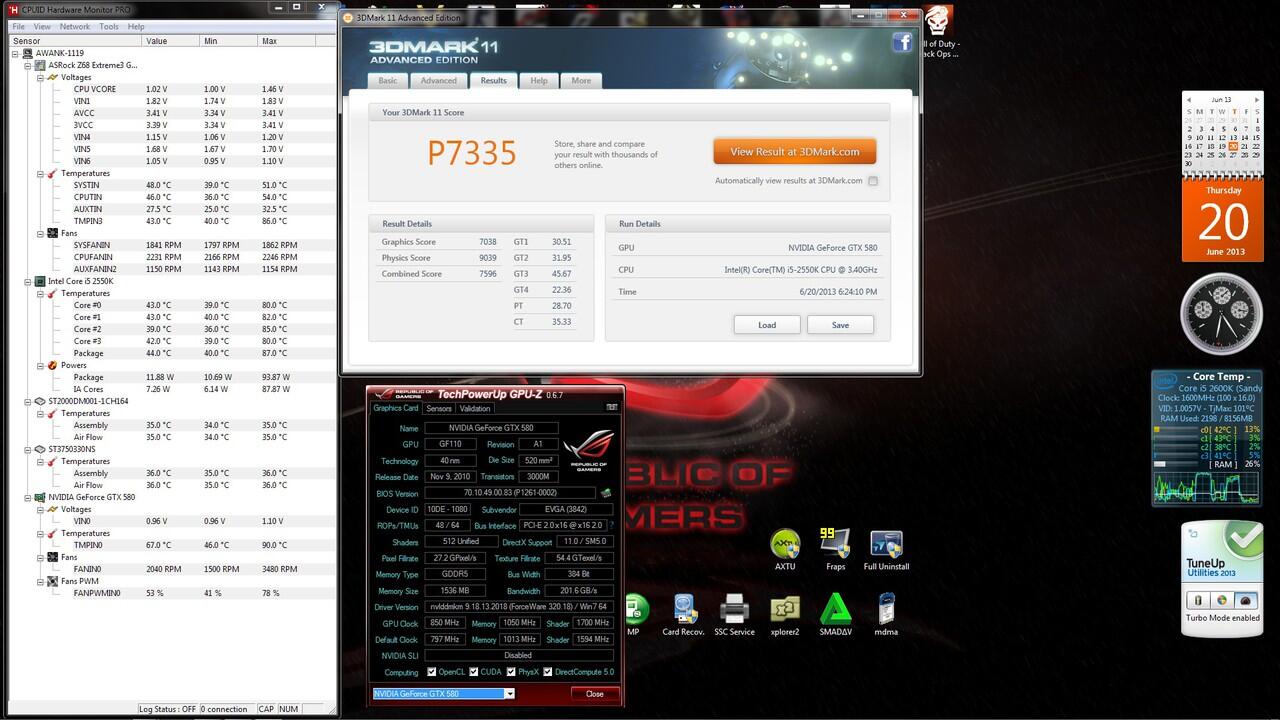The image size is (1280, 720).
Task: Click TuneUp standard mode middle button
Action: pyautogui.click(x=1221, y=600)
